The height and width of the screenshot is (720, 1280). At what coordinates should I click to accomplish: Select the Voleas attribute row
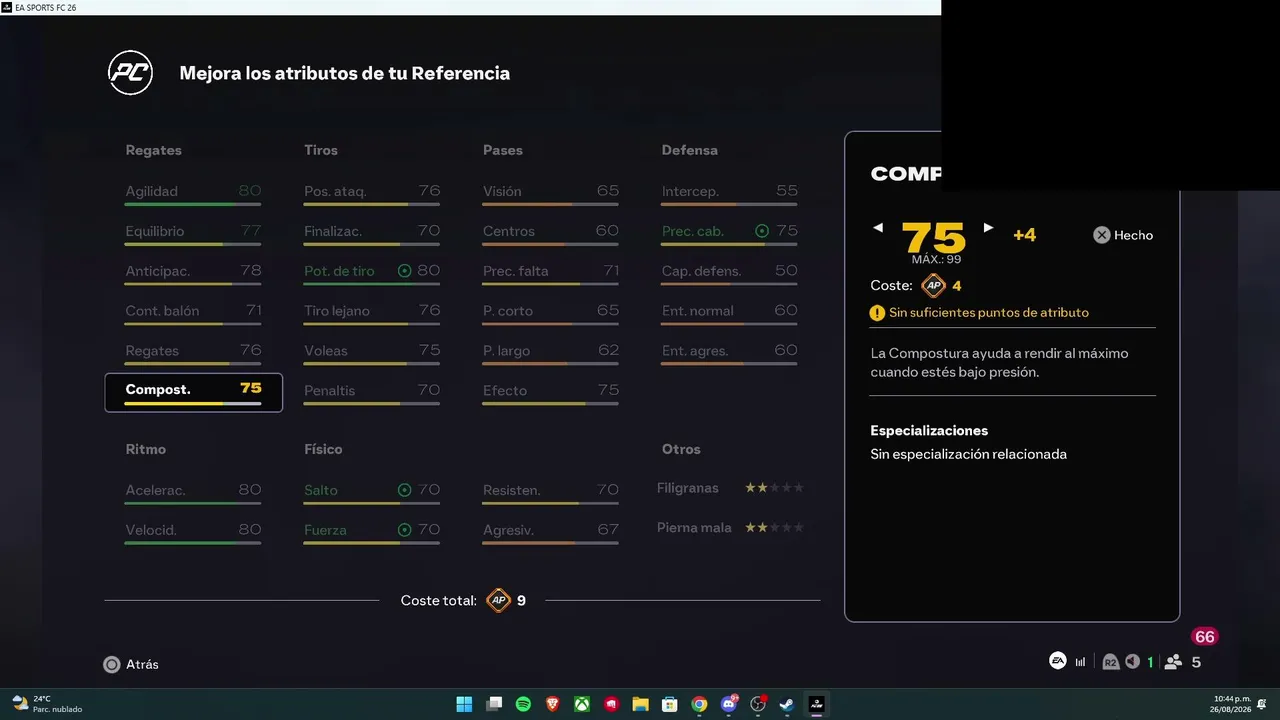click(372, 353)
